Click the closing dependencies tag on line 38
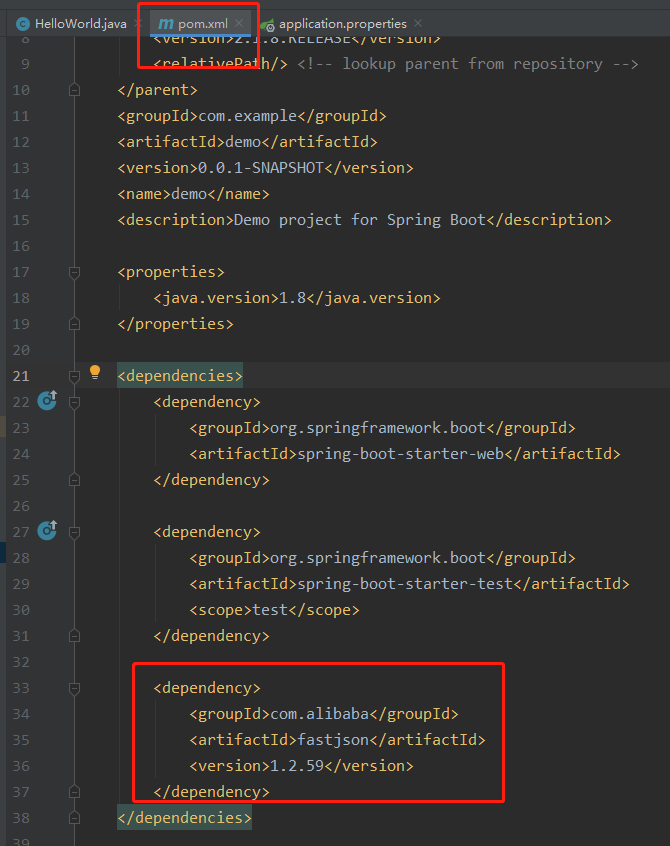Screen dimensions: 670x846 click(x=184, y=818)
